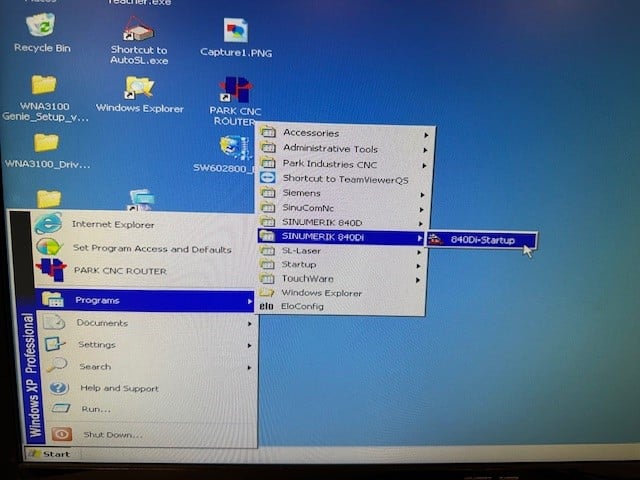
Task: Open the Shortcut to AutoSL.exe icon
Action: 138,29
